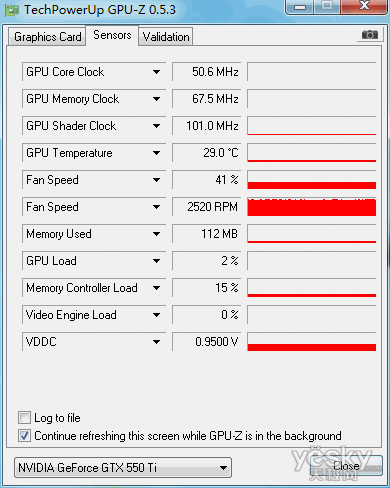The image size is (390, 488).
Task: Click the Fan Speed RPM red graph
Action: click(x=312, y=207)
